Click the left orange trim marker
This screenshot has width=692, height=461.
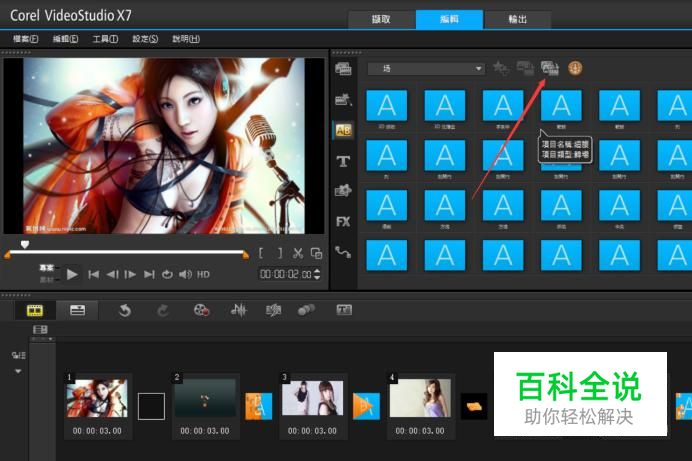(7, 255)
